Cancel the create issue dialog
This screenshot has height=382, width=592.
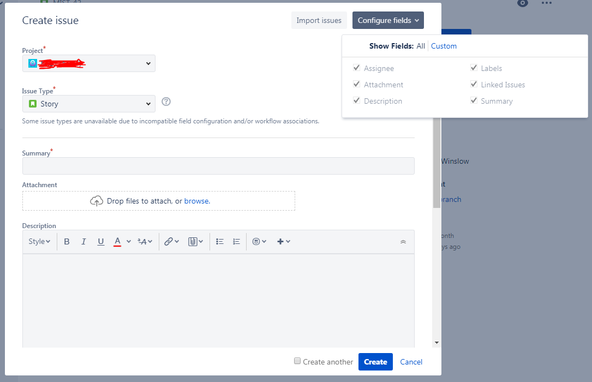411,362
